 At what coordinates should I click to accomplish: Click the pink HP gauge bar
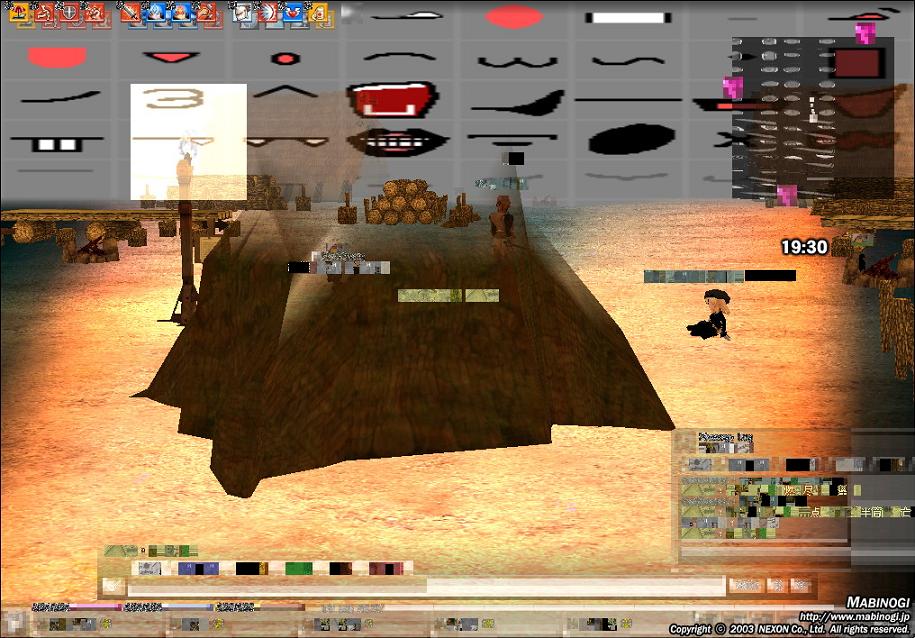click(77, 607)
